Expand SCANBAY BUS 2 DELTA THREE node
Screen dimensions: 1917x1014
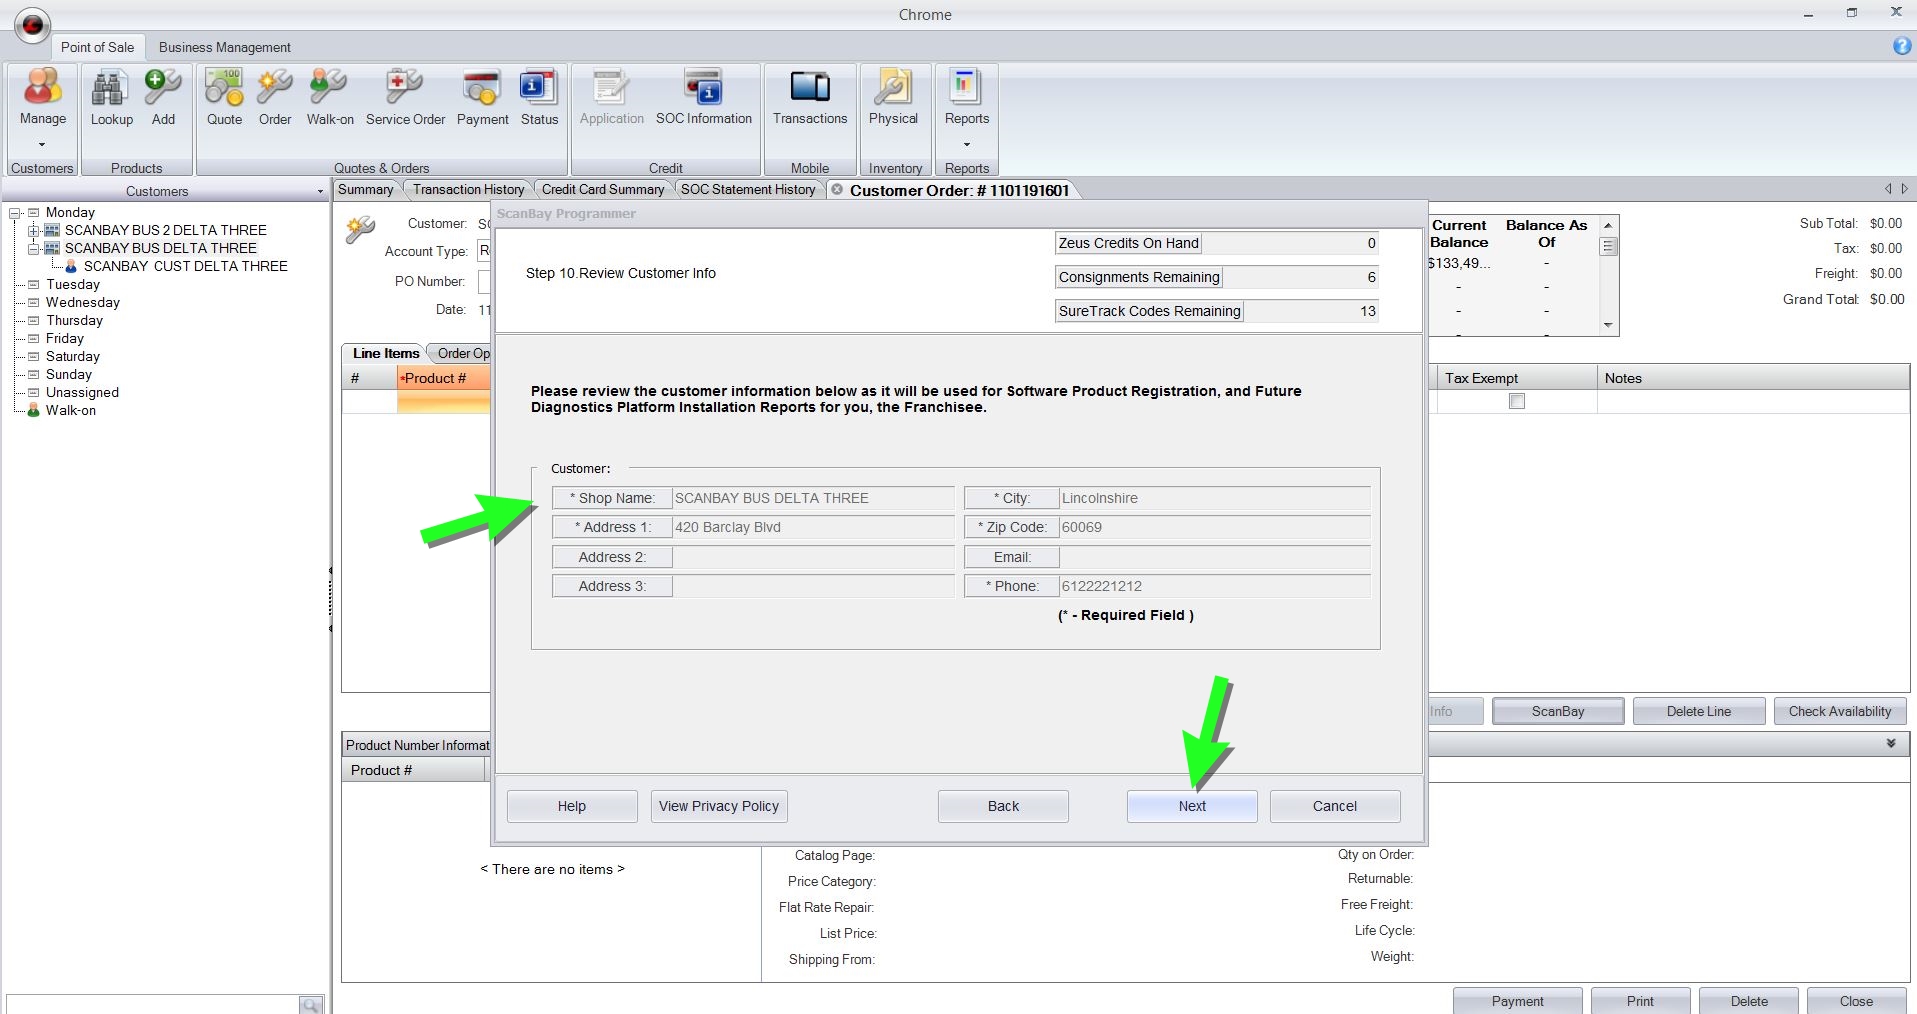pos(33,230)
